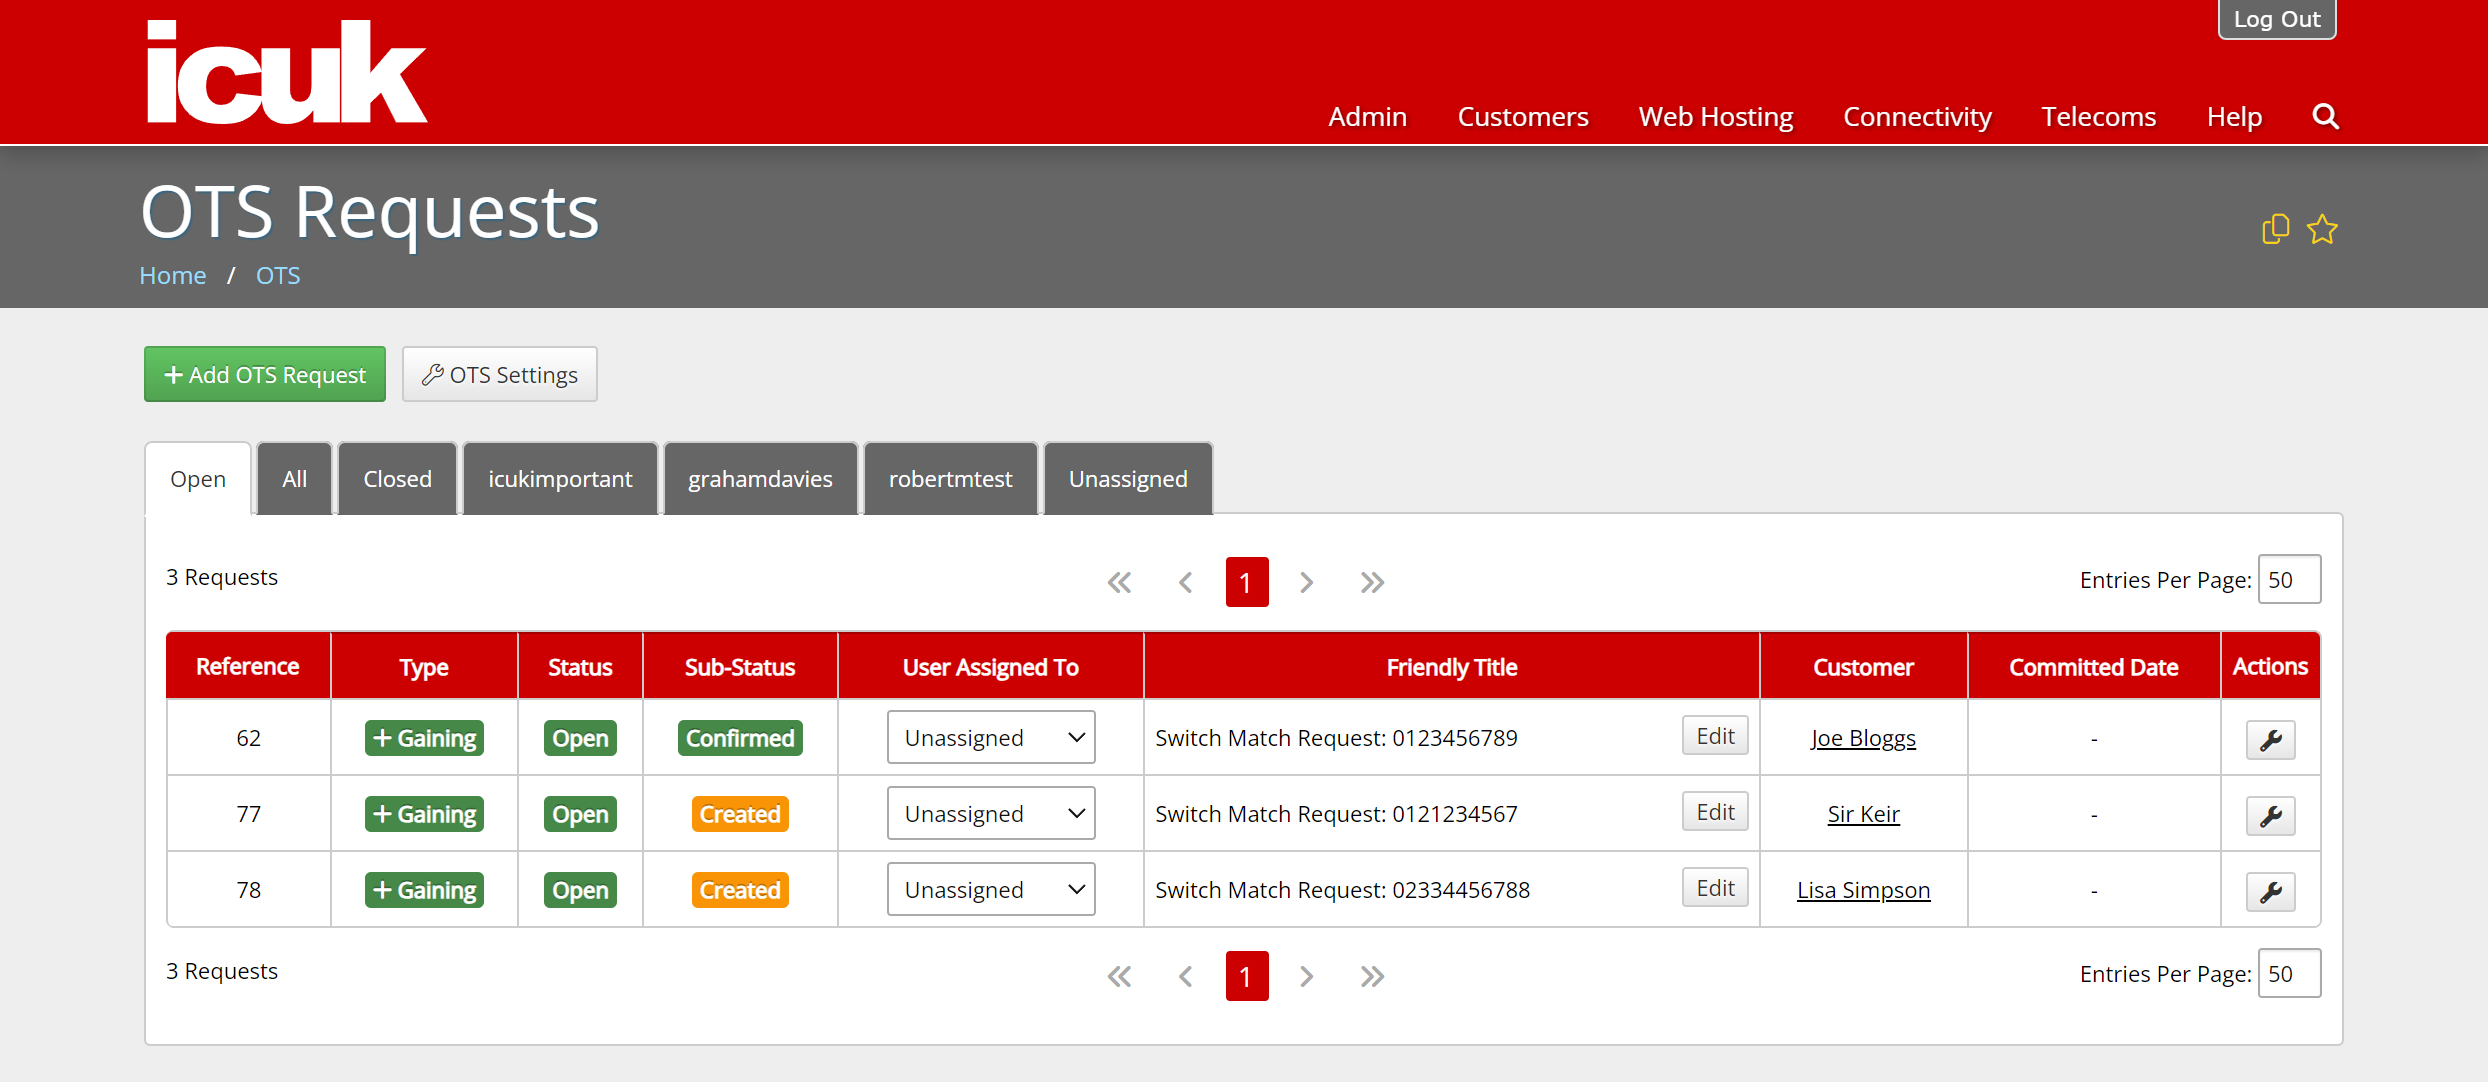Select the Open tab
The width and height of the screenshot is (2488, 1082).
tap(198, 479)
